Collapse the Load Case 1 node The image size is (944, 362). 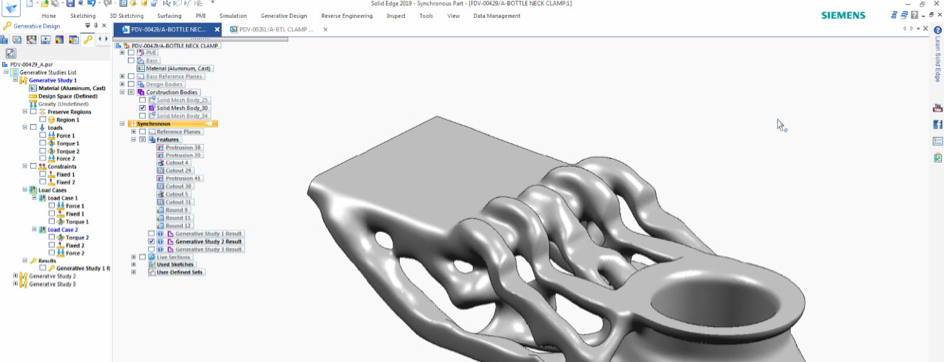(x=34, y=198)
